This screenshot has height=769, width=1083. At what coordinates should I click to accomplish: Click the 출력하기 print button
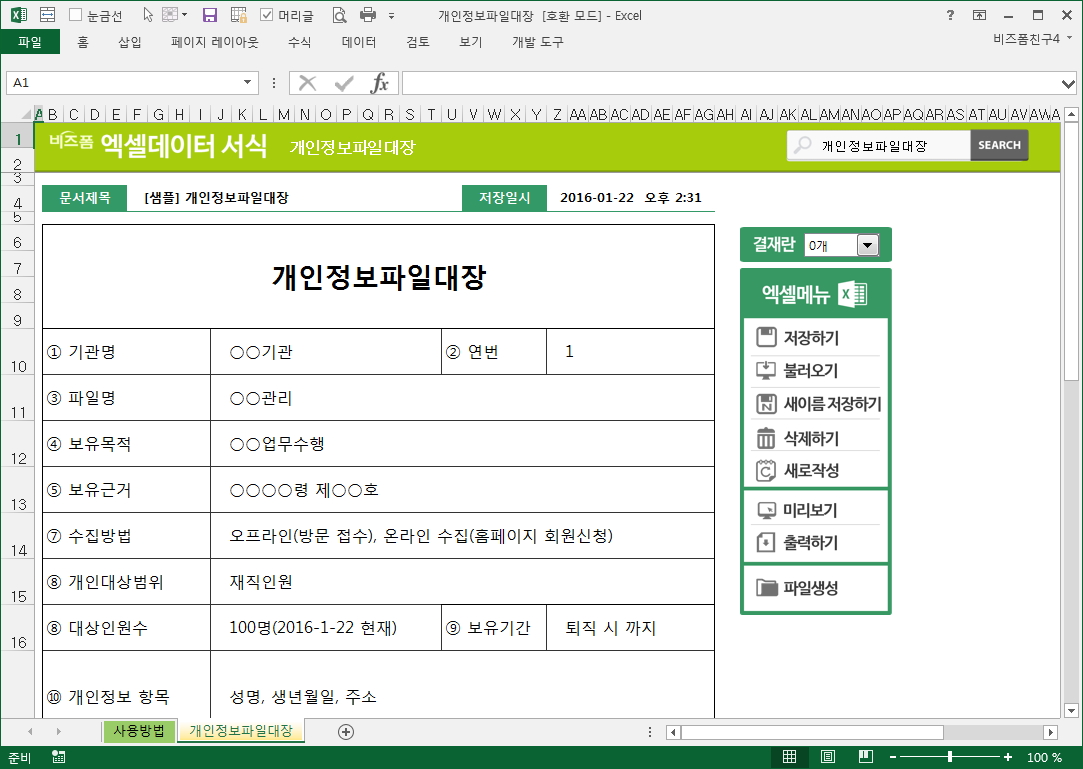pos(810,543)
